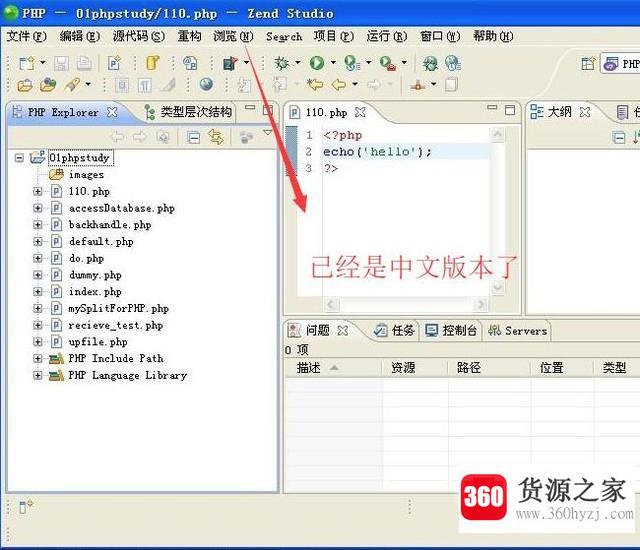The image size is (640, 550).
Task: Select mySplitForPHP.php in the explorer
Action: point(118,308)
